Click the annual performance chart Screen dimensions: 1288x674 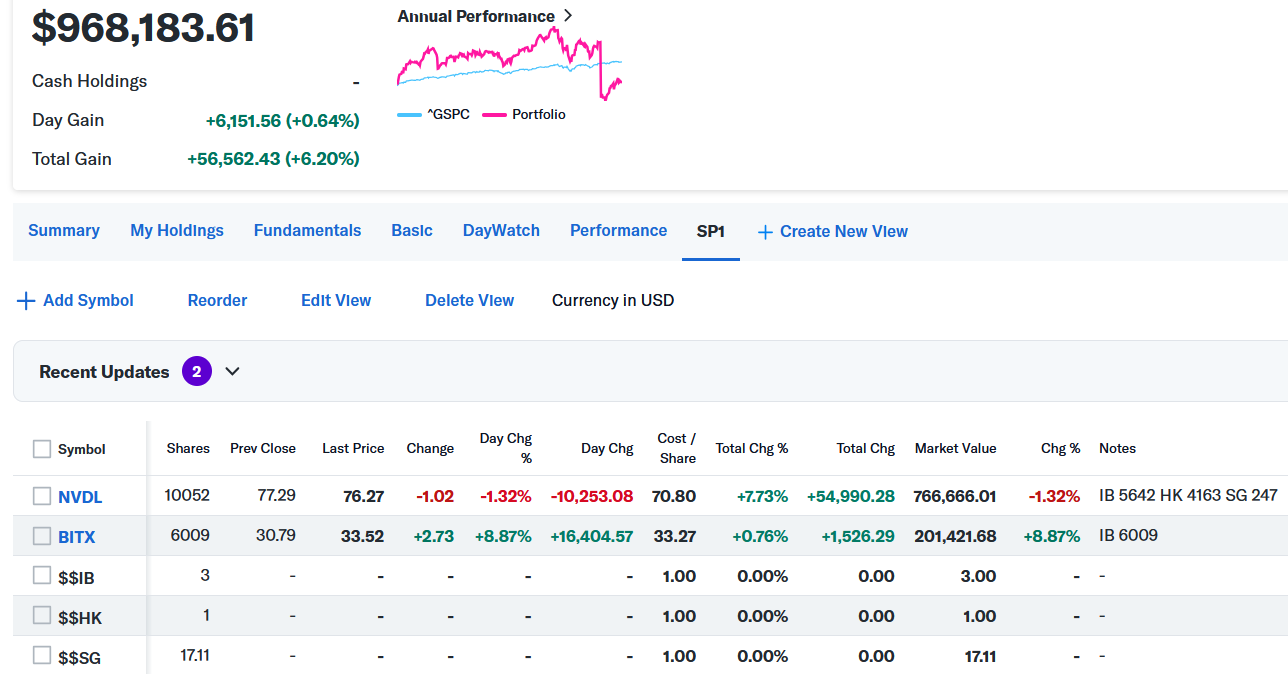click(509, 64)
